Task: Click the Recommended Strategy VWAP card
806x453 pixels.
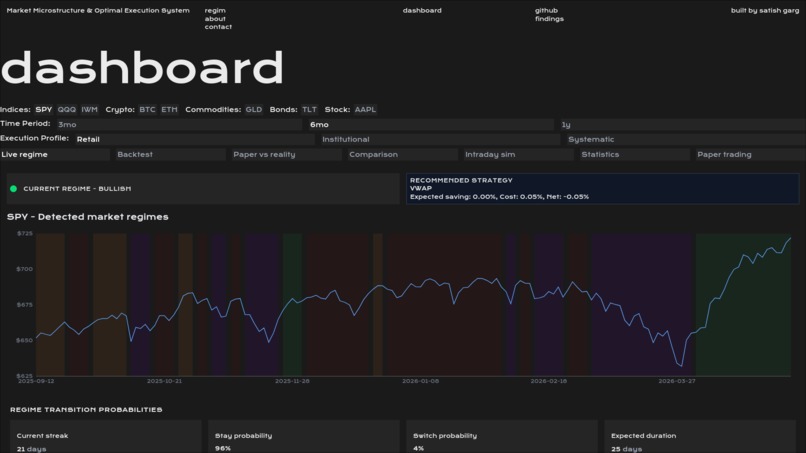Action: [x=602, y=189]
